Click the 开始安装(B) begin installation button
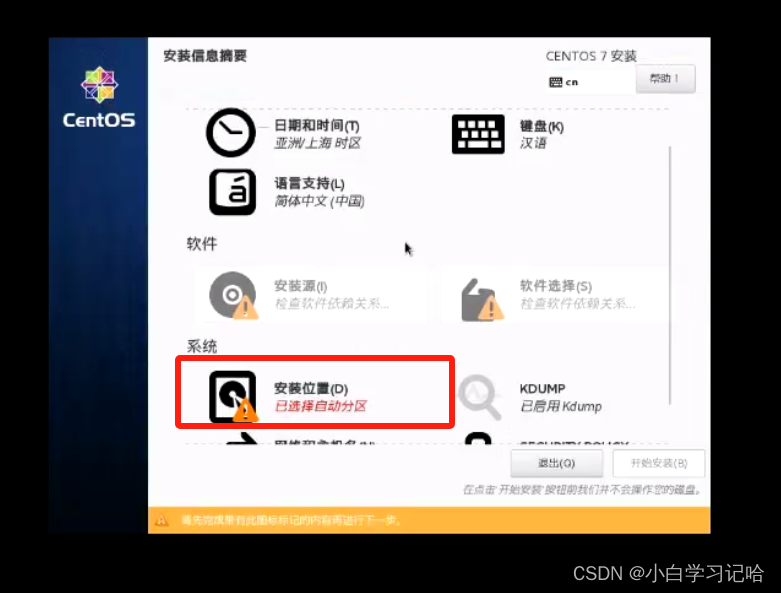The width and height of the screenshot is (781, 593). [659, 464]
